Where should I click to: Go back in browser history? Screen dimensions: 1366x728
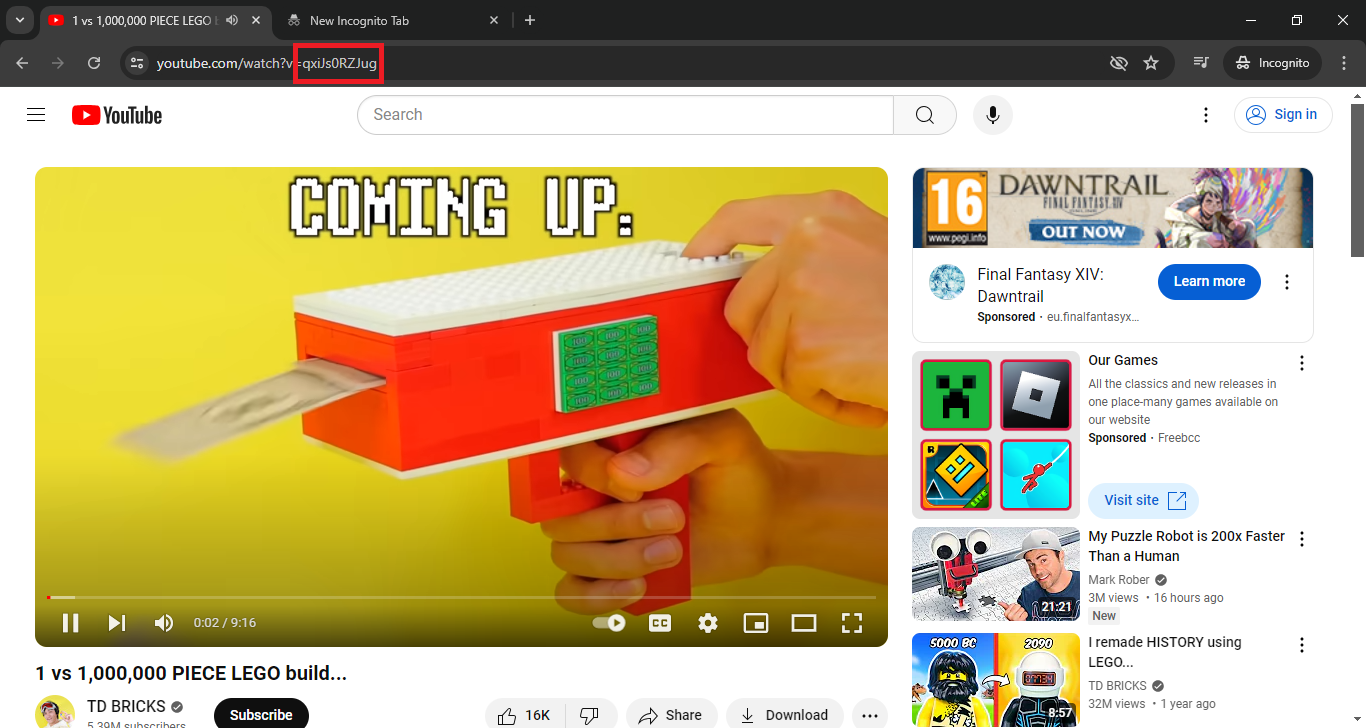tap(22, 63)
